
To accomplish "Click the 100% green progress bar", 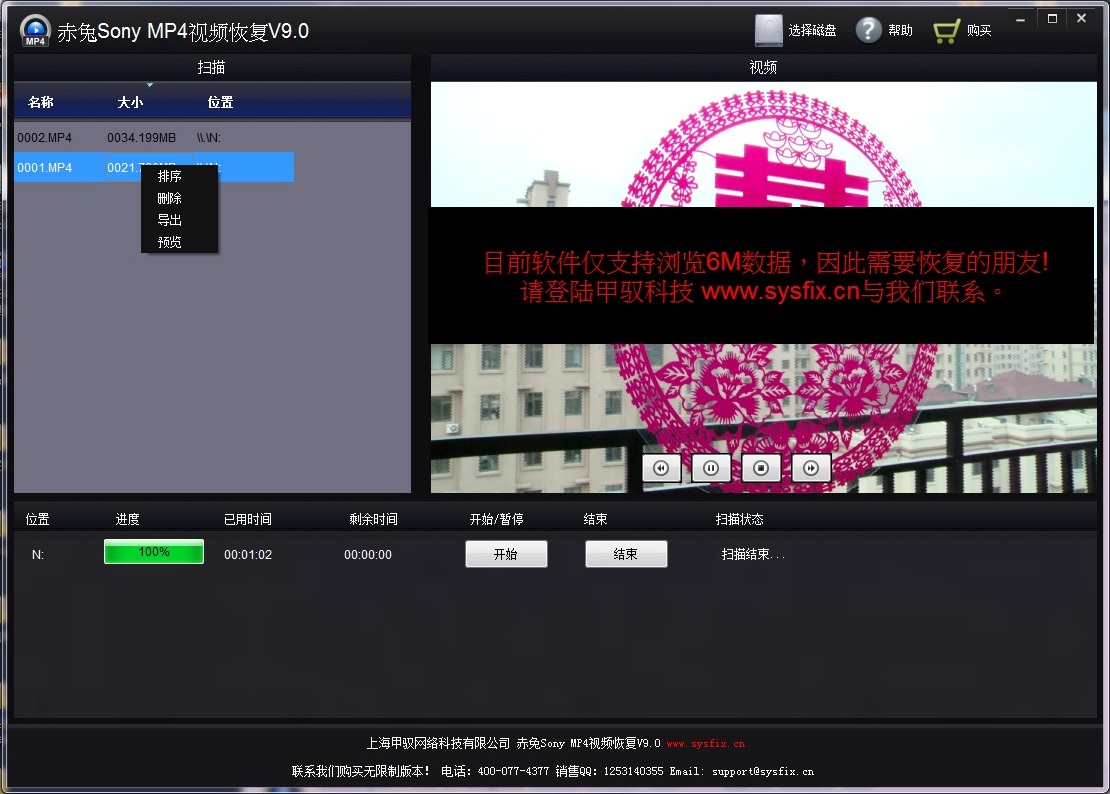I will tap(154, 552).
